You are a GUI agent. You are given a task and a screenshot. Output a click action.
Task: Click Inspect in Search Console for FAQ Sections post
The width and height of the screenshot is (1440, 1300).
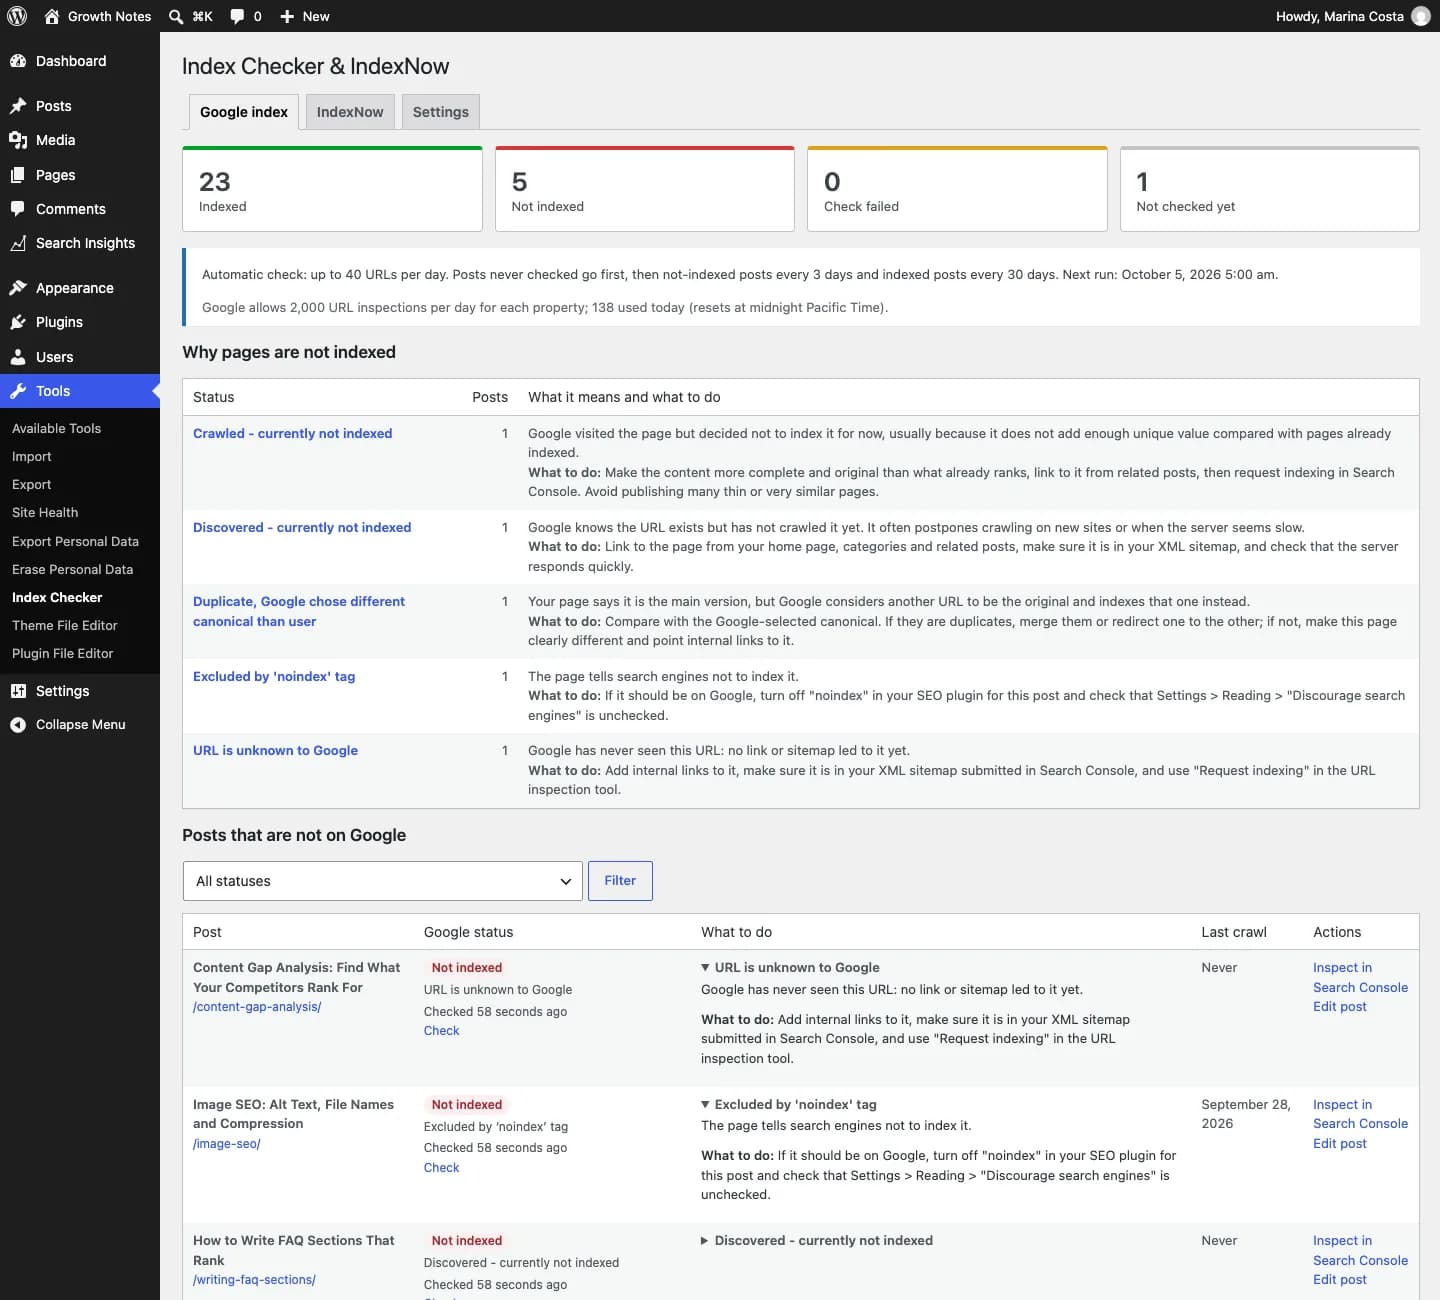pyautogui.click(x=1360, y=1250)
